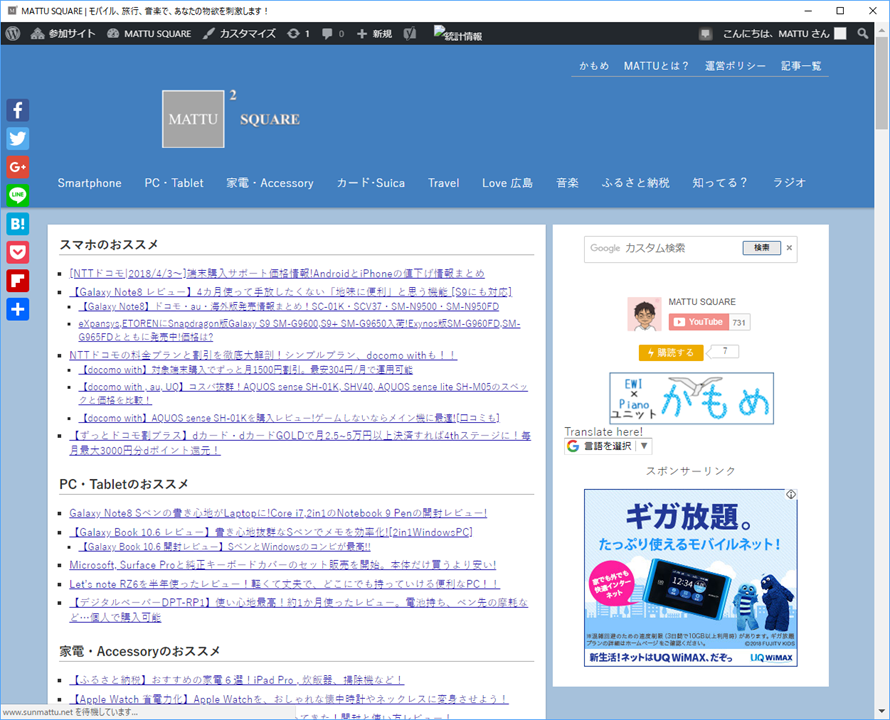Open かもめ top link
890x720 pixels.
594,66
